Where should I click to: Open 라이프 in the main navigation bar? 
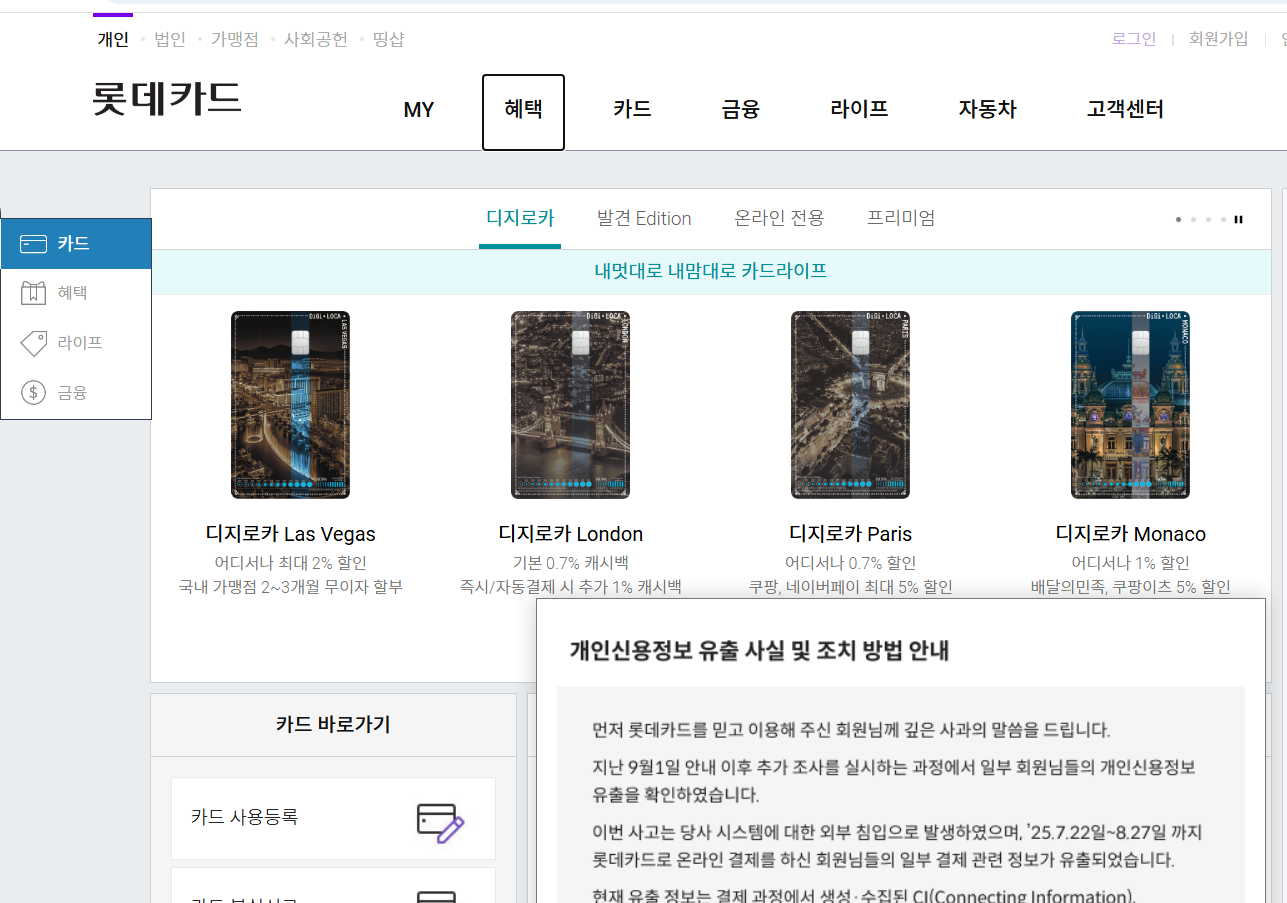(859, 109)
